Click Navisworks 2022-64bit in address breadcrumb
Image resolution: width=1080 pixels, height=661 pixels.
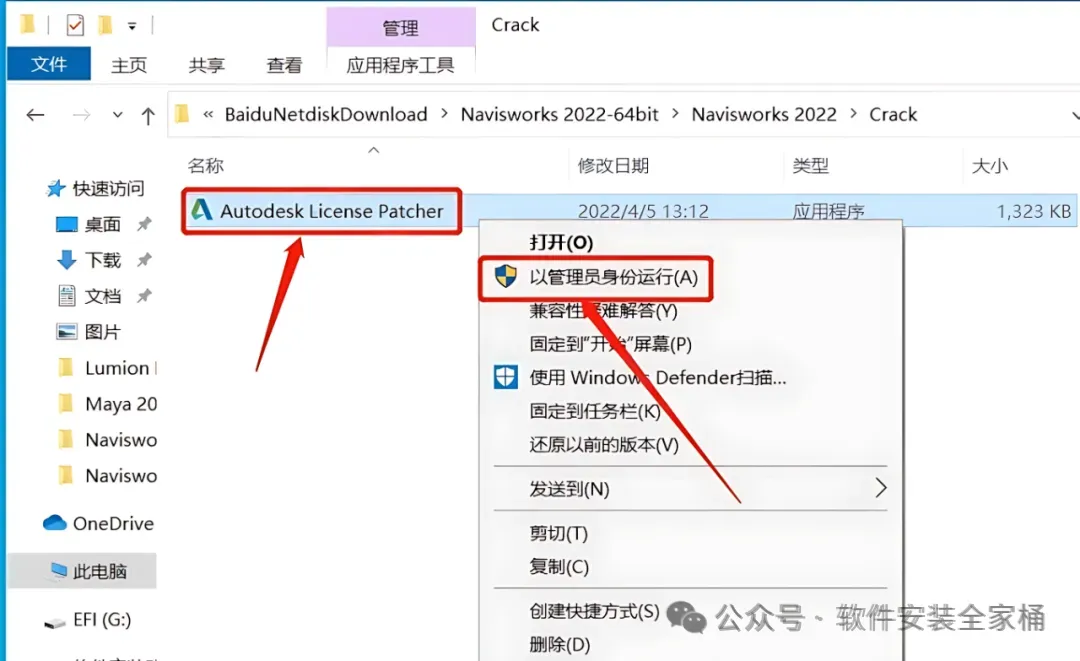pos(559,114)
